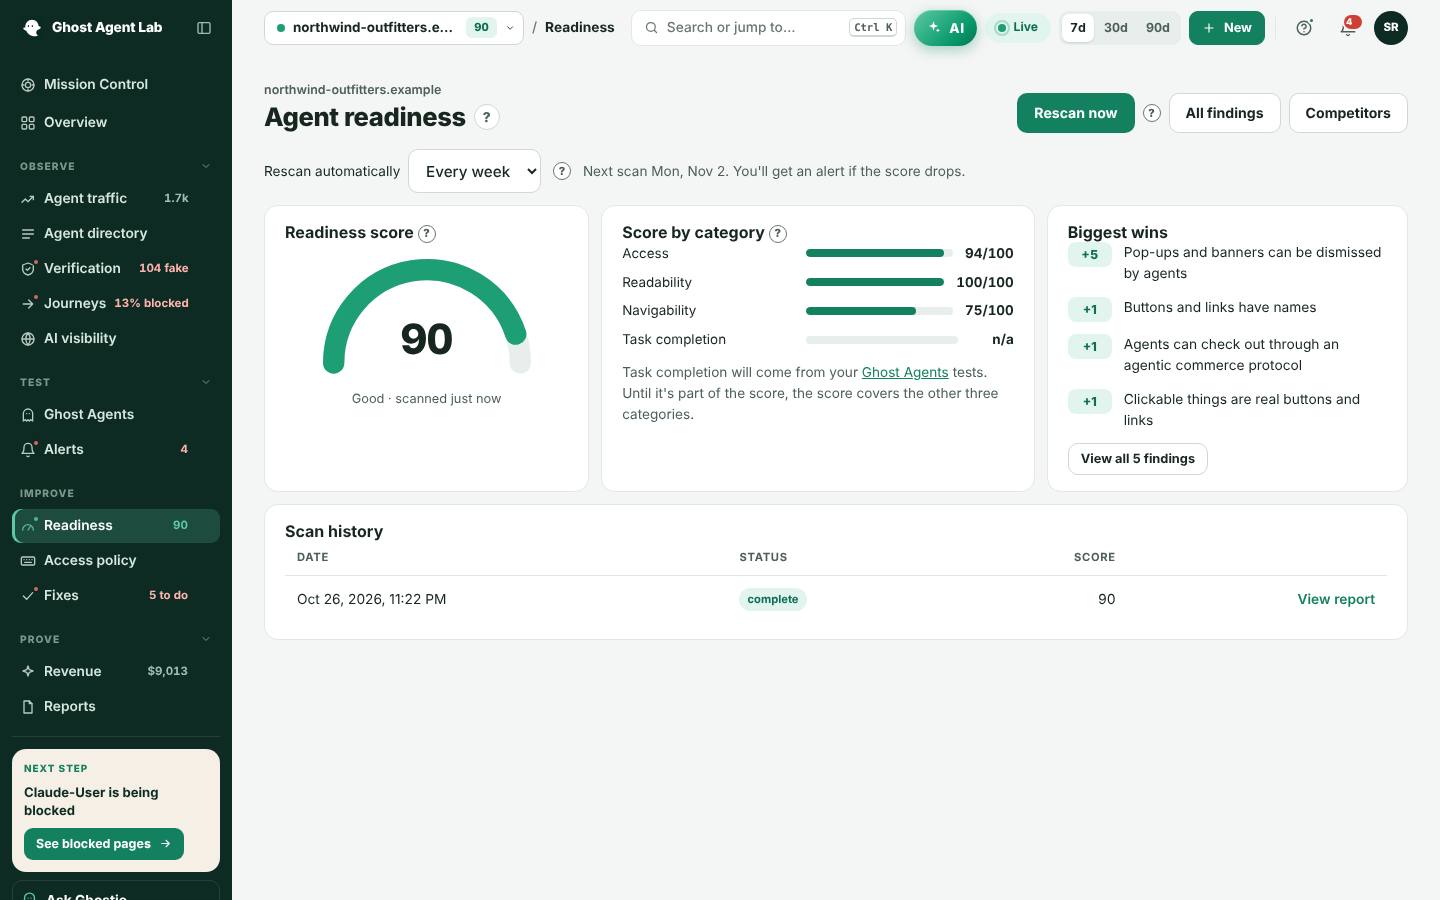
Task: Click the help icon next to Rescan now
Action: [1152, 113]
